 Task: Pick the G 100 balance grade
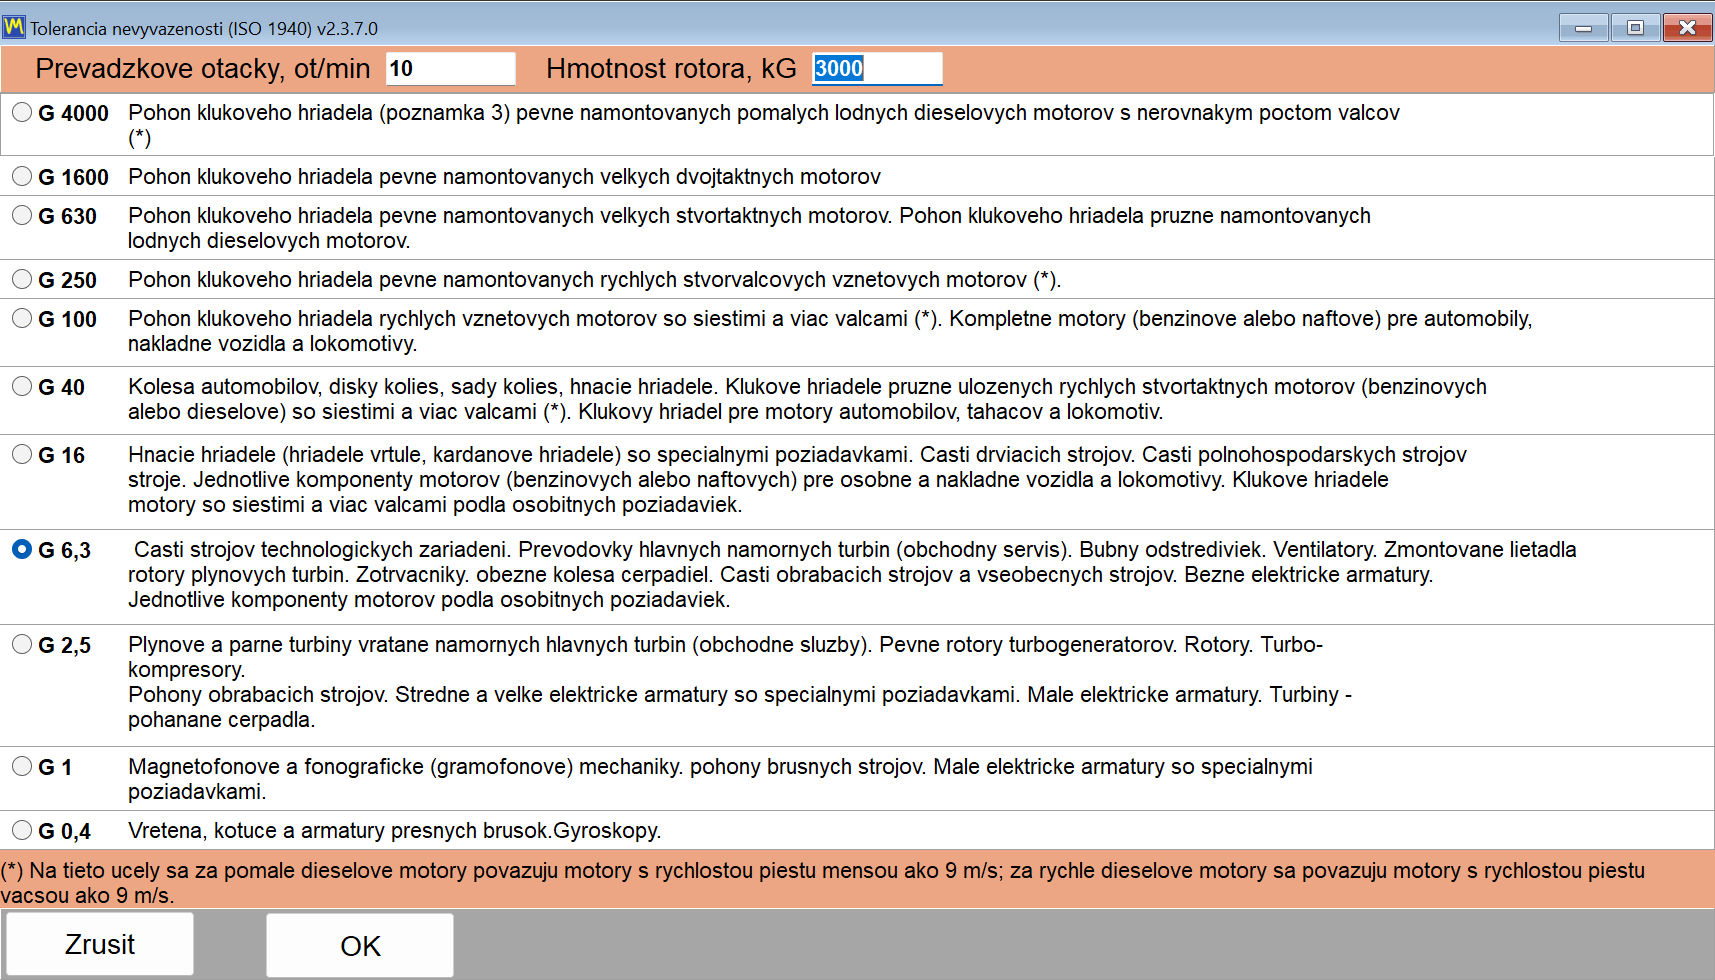pyautogui.click(x=22, y=319)
